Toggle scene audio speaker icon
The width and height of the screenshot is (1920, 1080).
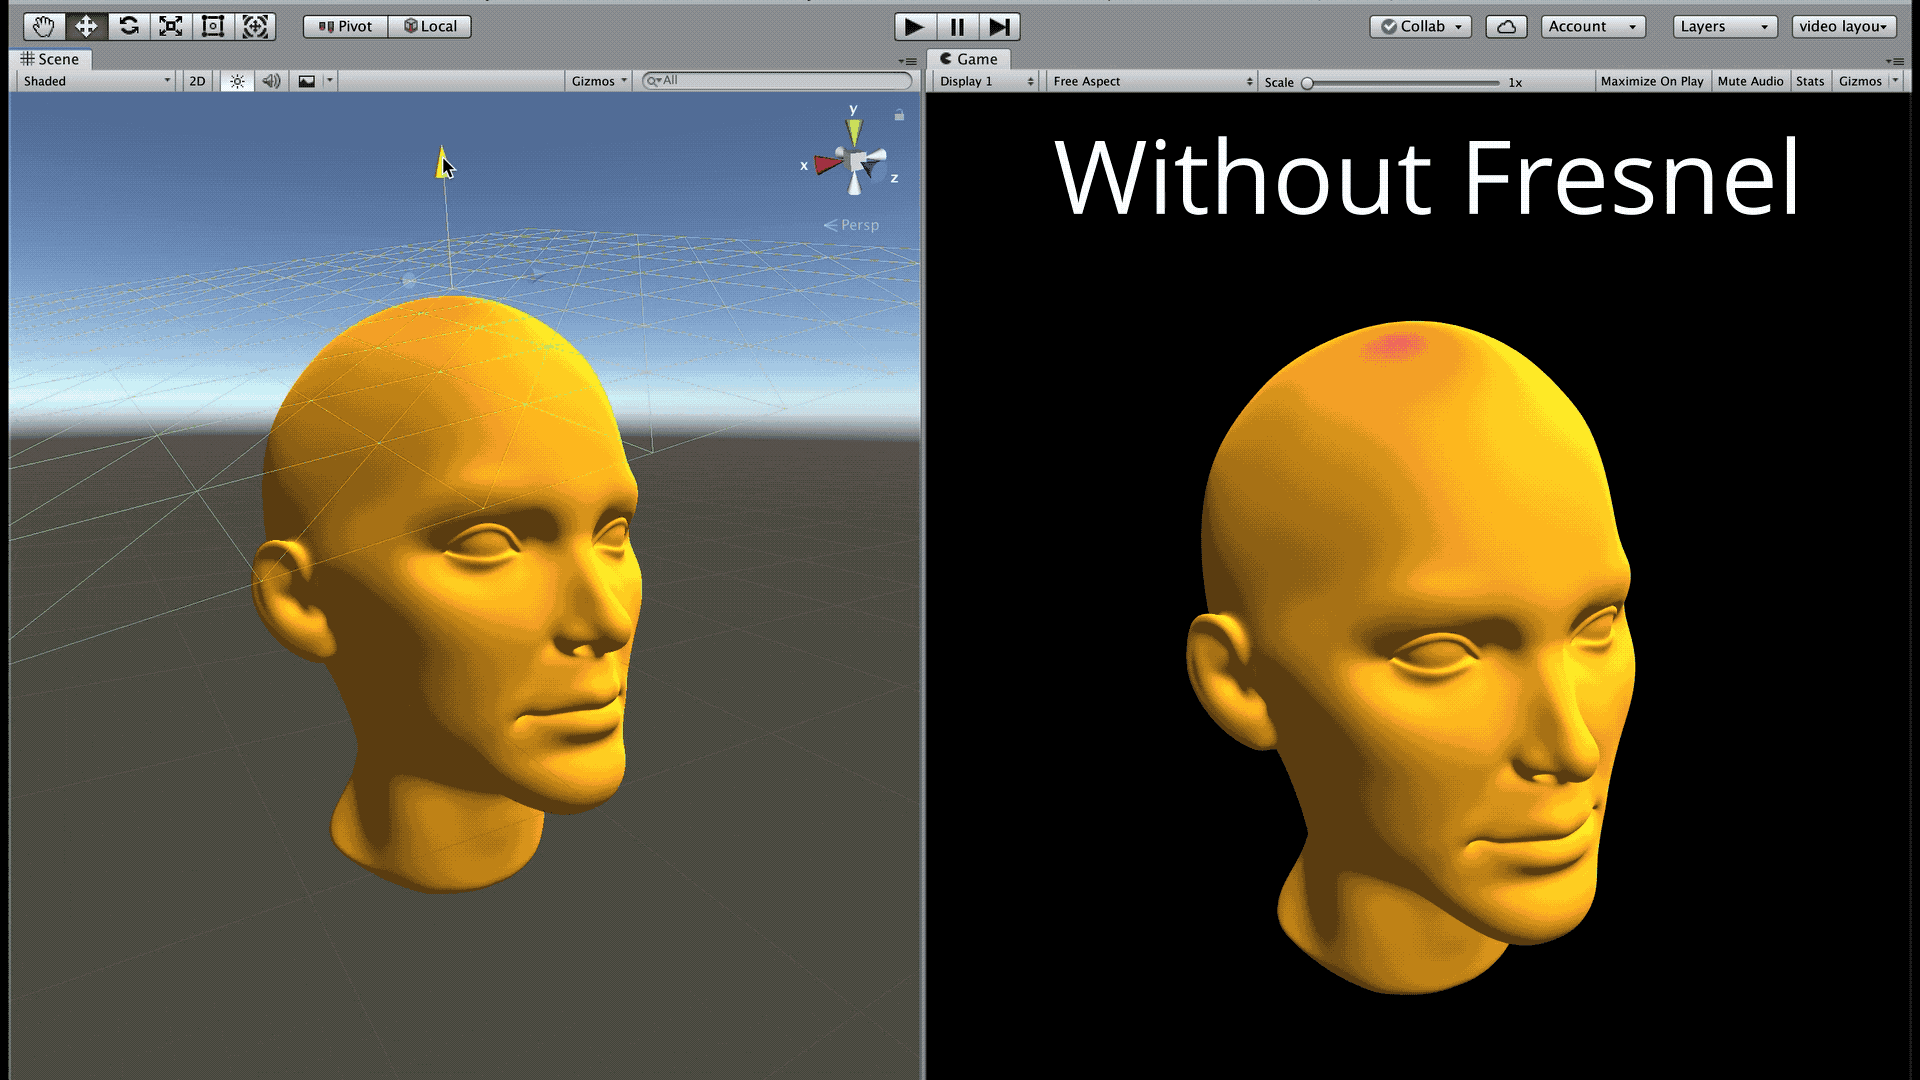click(271, 81)
